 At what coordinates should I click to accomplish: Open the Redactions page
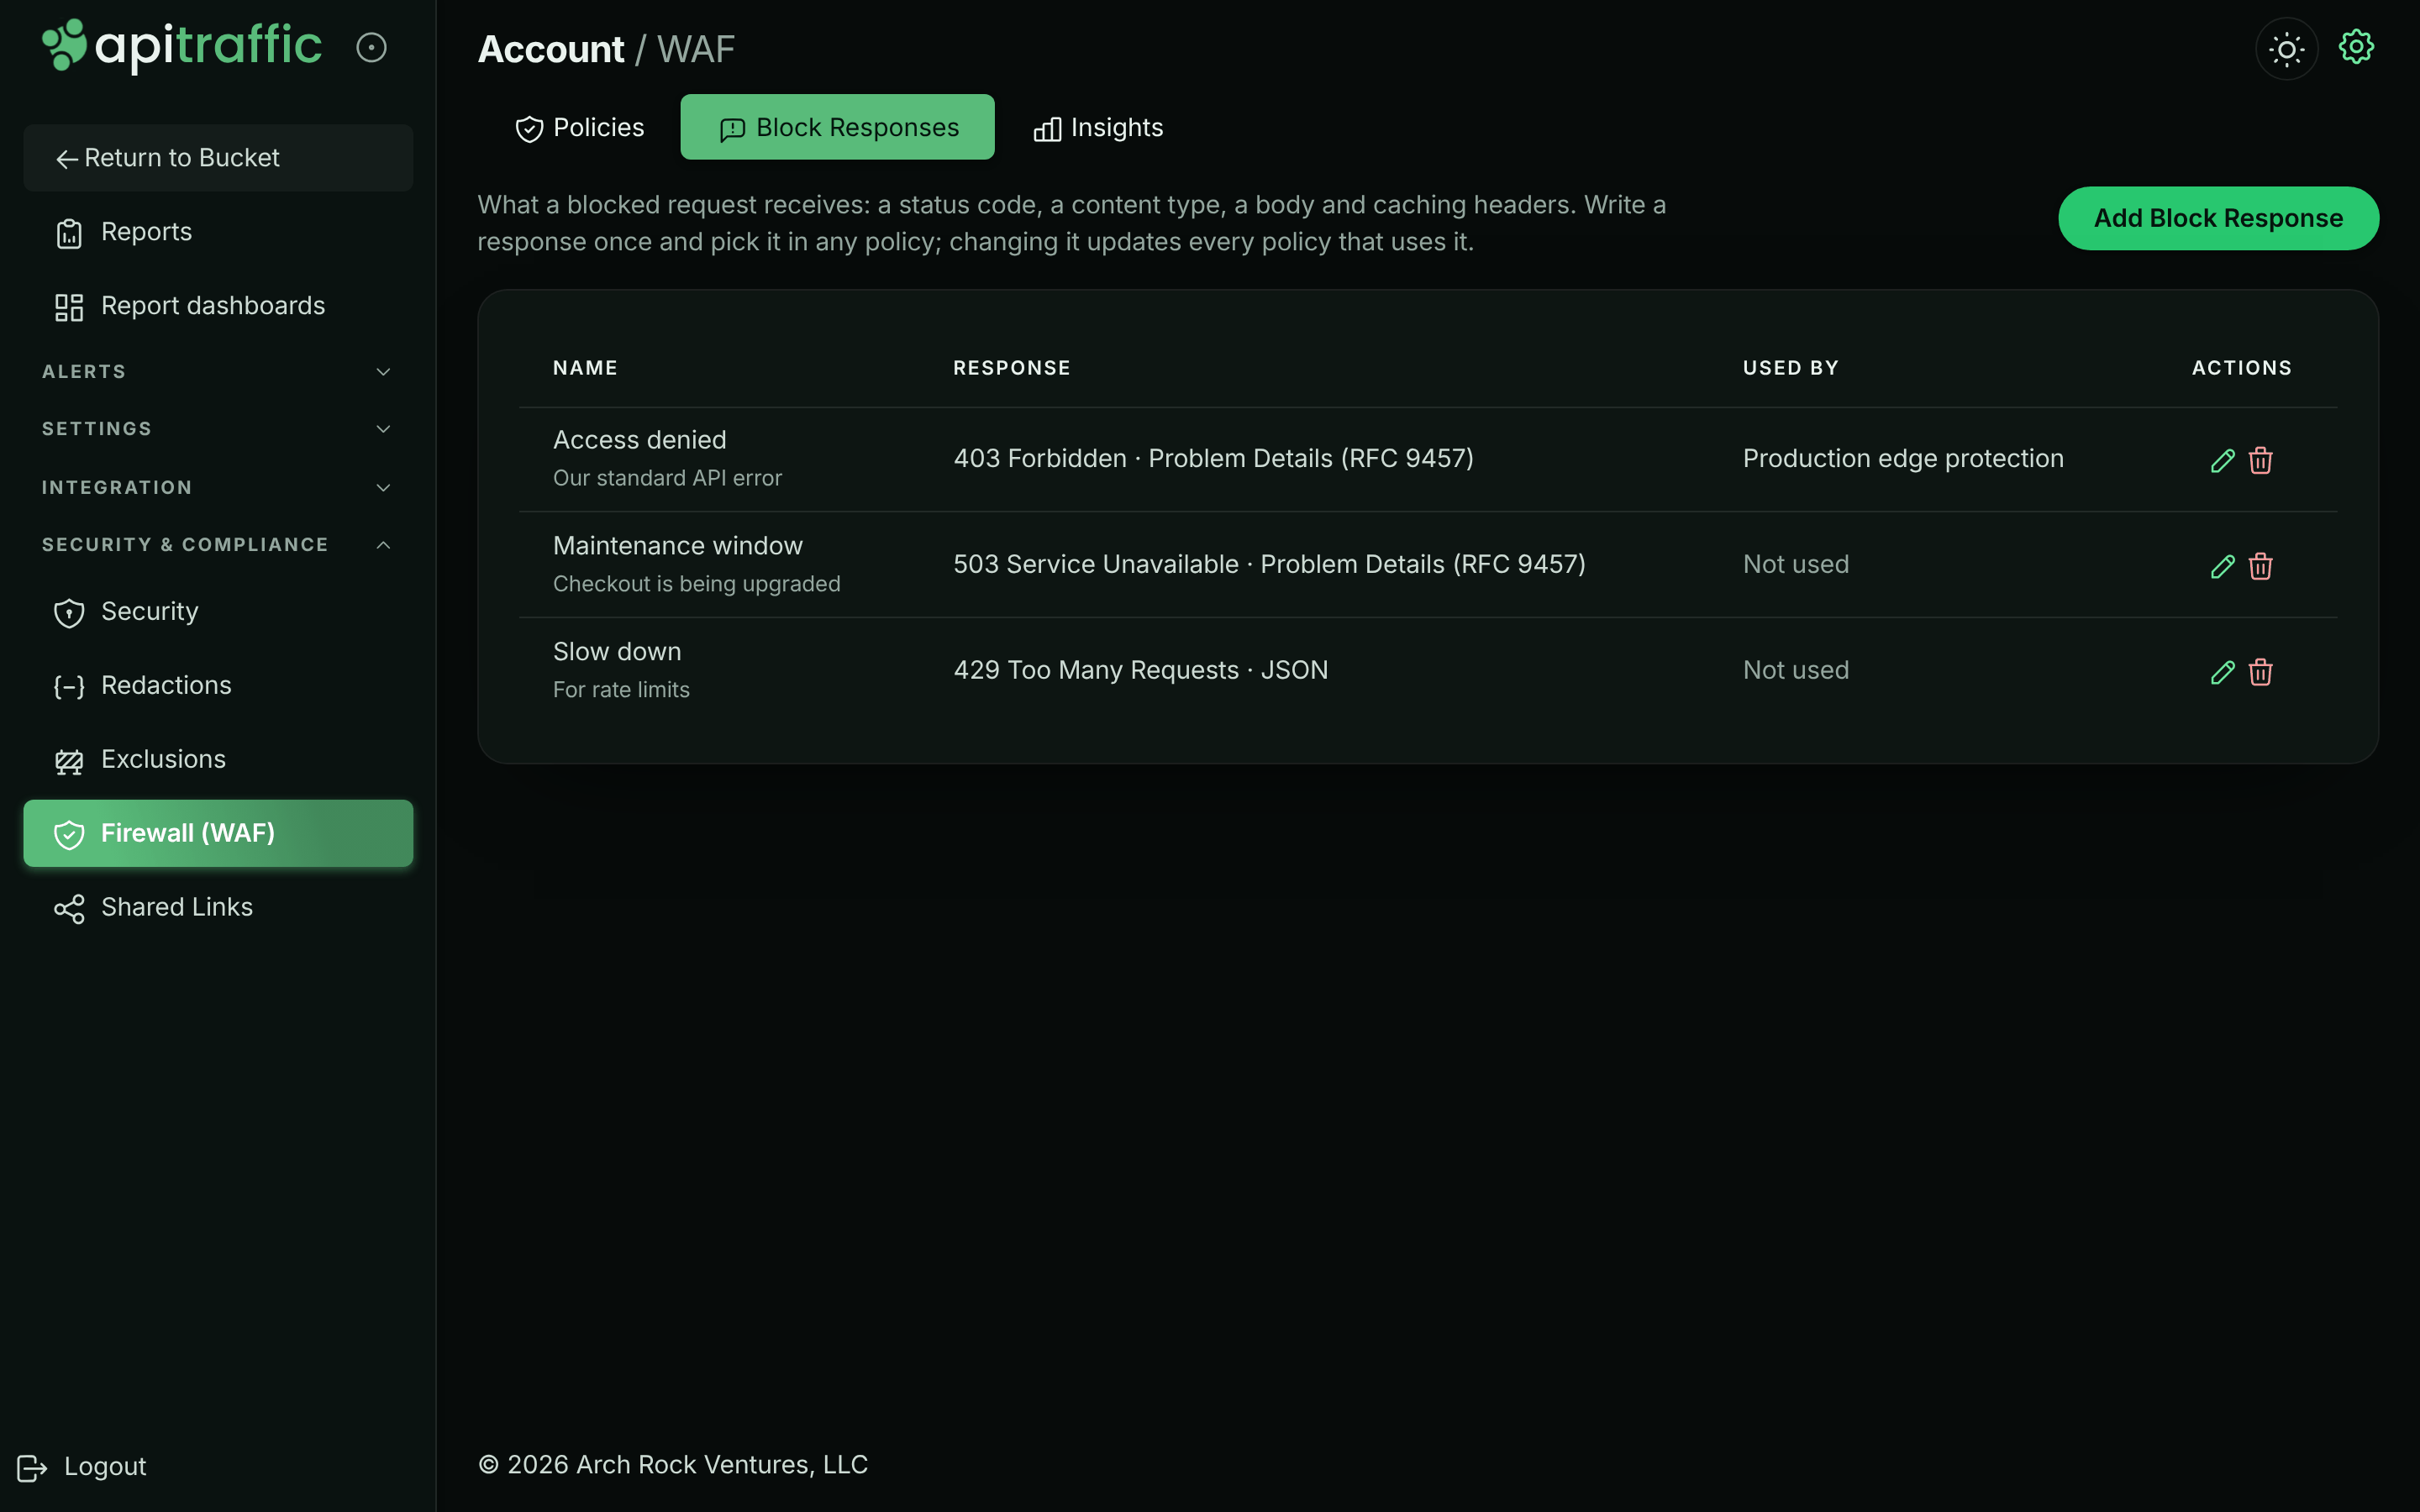coord(218,686)
